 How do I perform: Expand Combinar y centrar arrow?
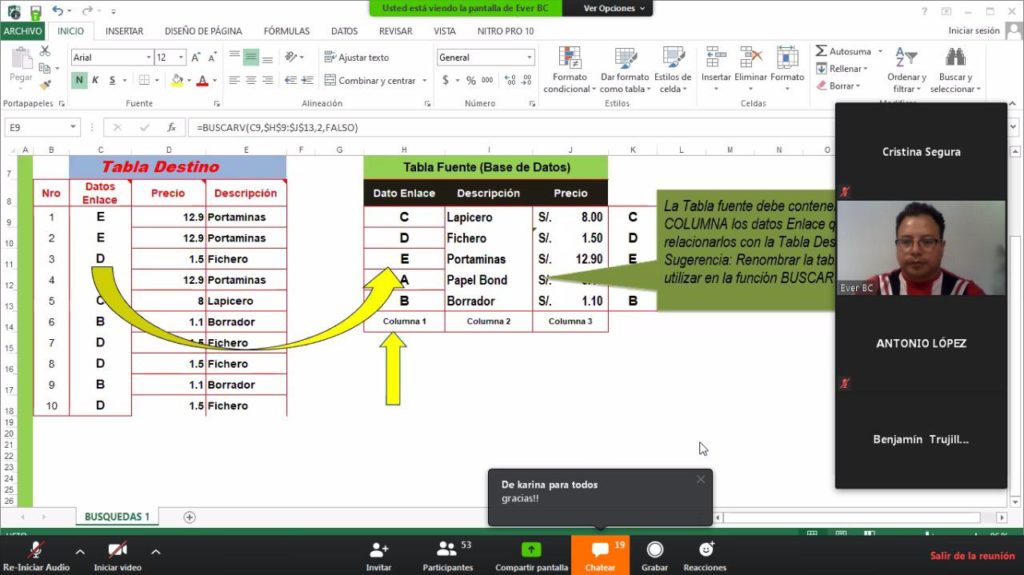[424, 81]
